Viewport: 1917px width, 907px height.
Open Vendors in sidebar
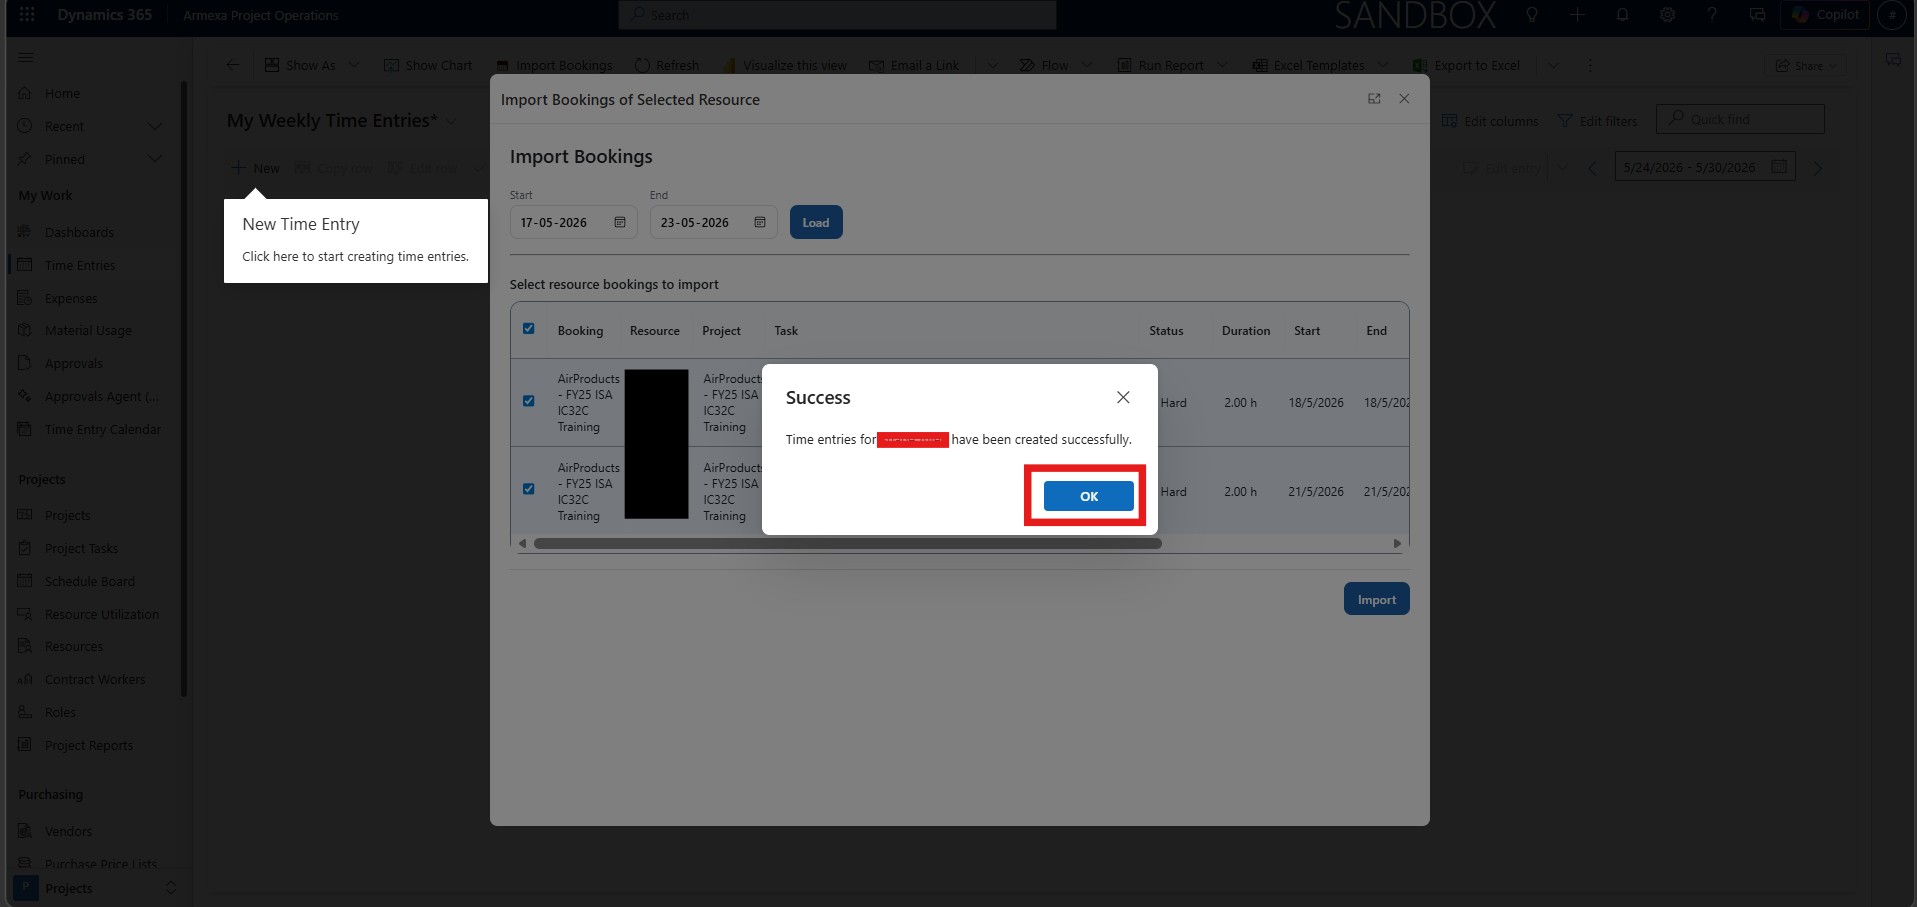68,831
